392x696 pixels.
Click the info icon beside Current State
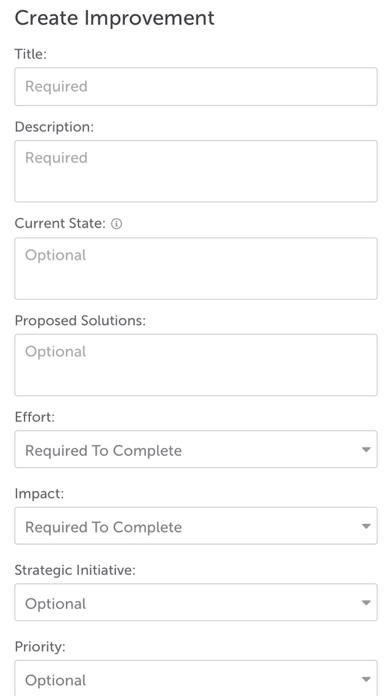pos(116,224)
